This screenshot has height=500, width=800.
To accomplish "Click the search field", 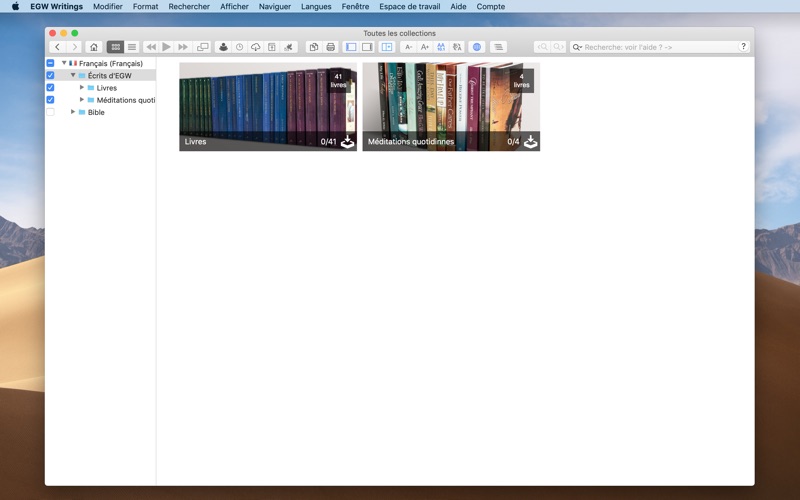I will point(660,47).
